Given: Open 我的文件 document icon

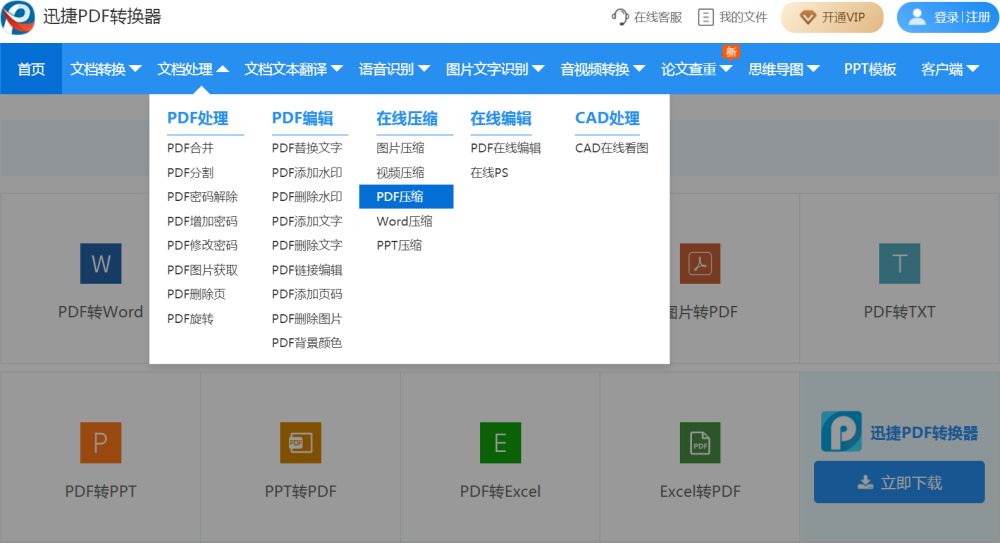Looking at the screenshot, I should pyautogui.click(x=705, y=17).
